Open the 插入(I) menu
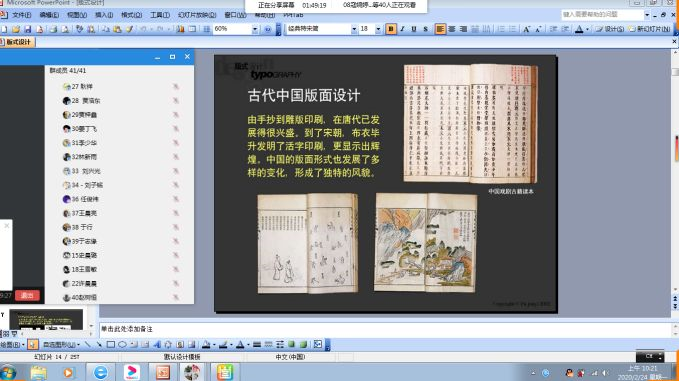The height and width of the screenshot is (381, 679). [104, 15]
